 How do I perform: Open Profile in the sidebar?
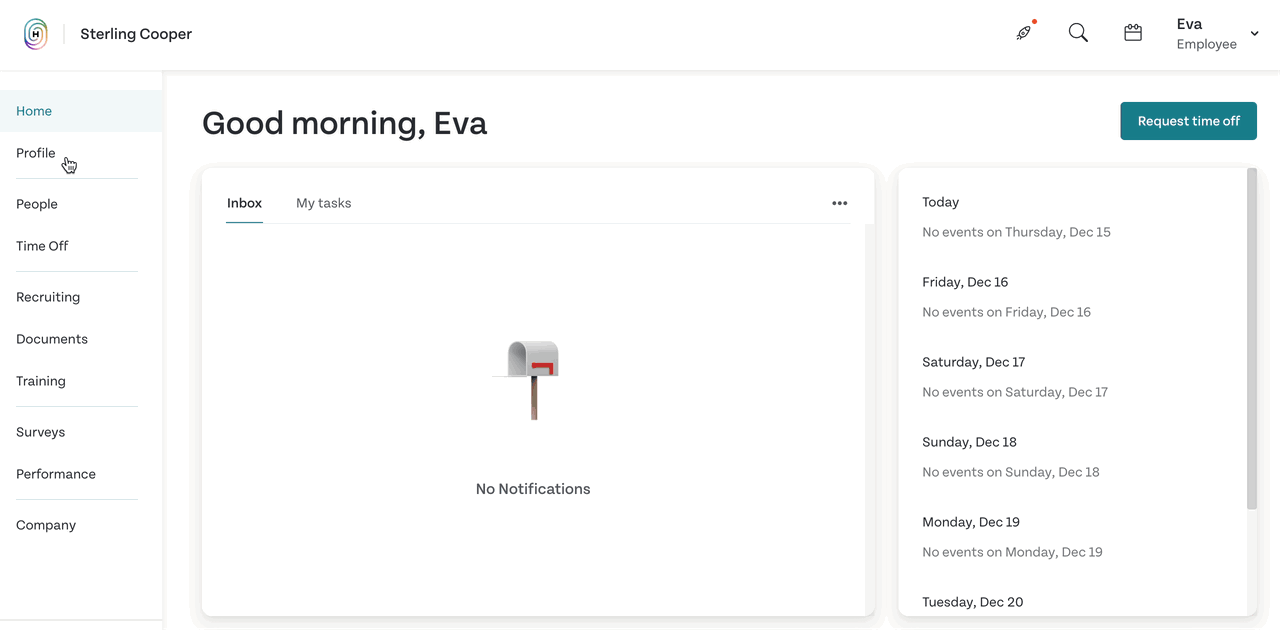tap(36, 153)
